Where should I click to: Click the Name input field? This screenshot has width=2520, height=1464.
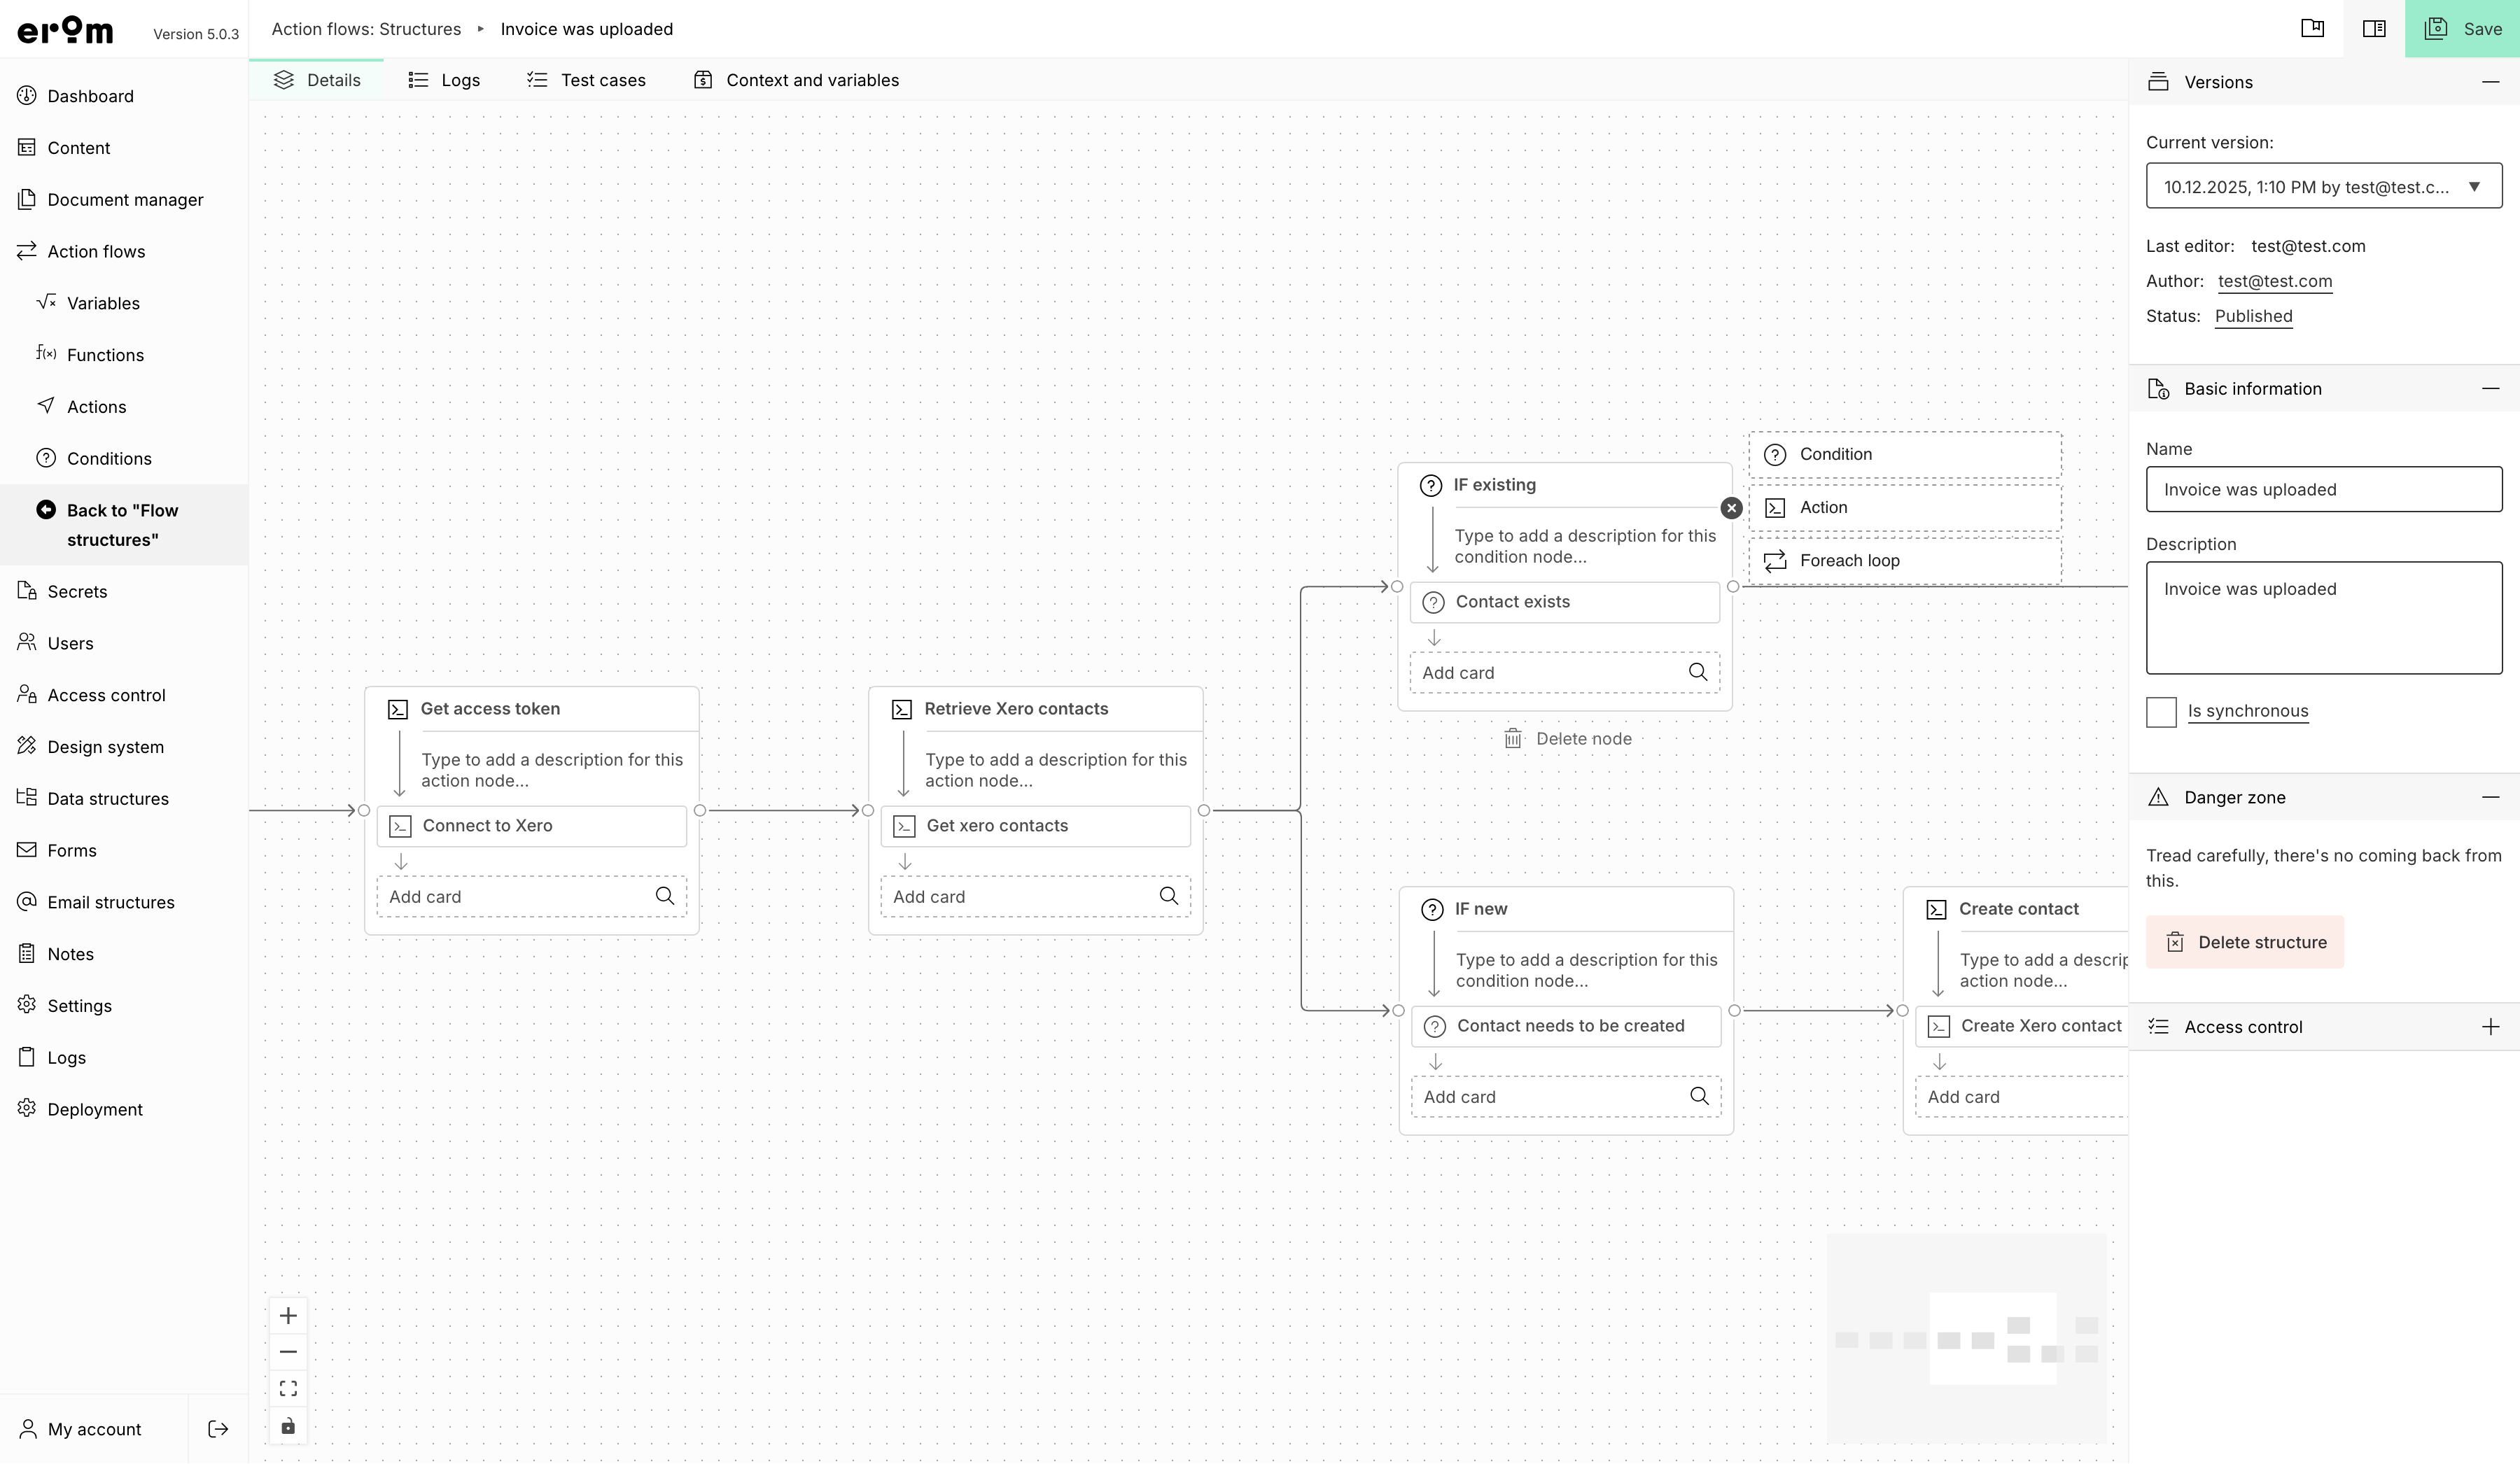(2323, 490)
